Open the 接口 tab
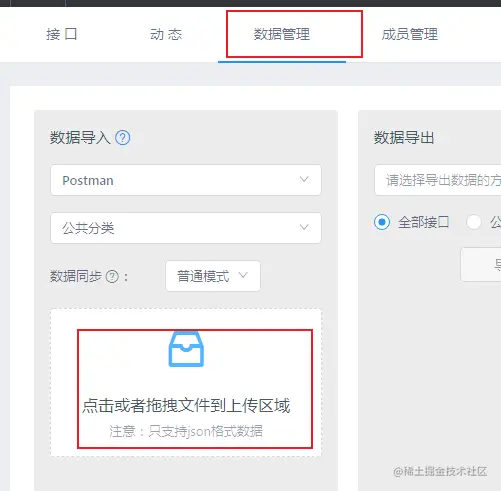 tap(62, 34)
